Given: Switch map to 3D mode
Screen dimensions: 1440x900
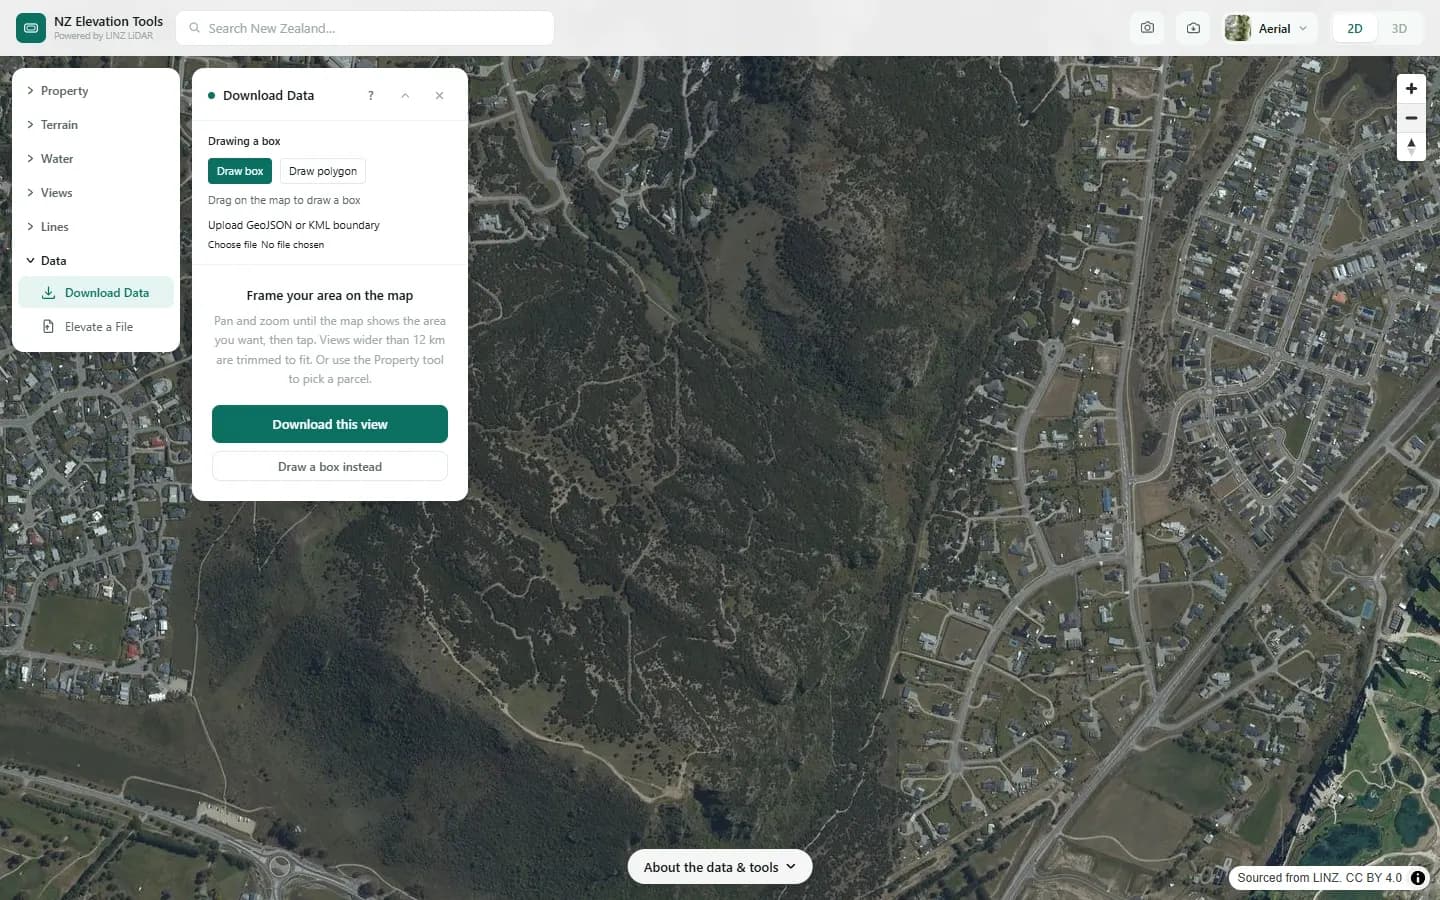Looking at the screenshot, I should tap(1399, 28).
